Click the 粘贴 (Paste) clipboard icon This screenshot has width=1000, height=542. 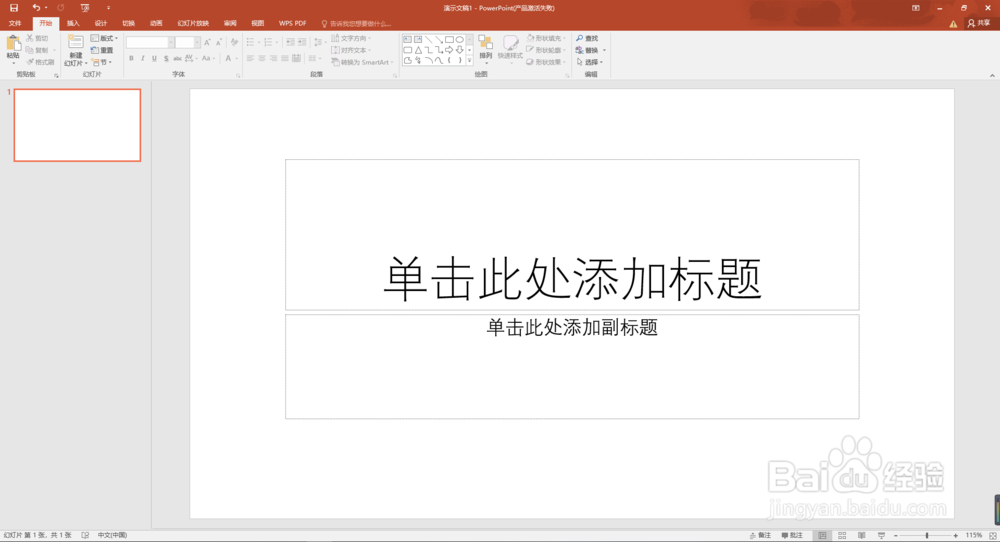13,43
